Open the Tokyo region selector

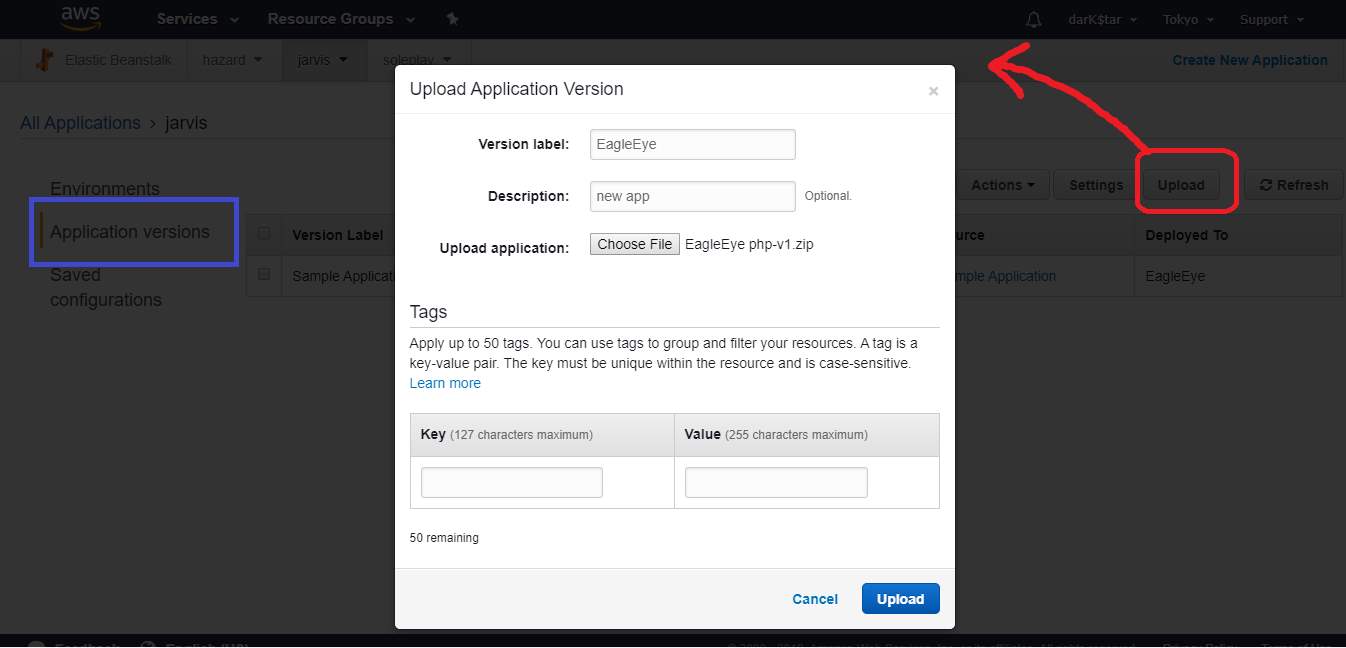pos(1189,19)
